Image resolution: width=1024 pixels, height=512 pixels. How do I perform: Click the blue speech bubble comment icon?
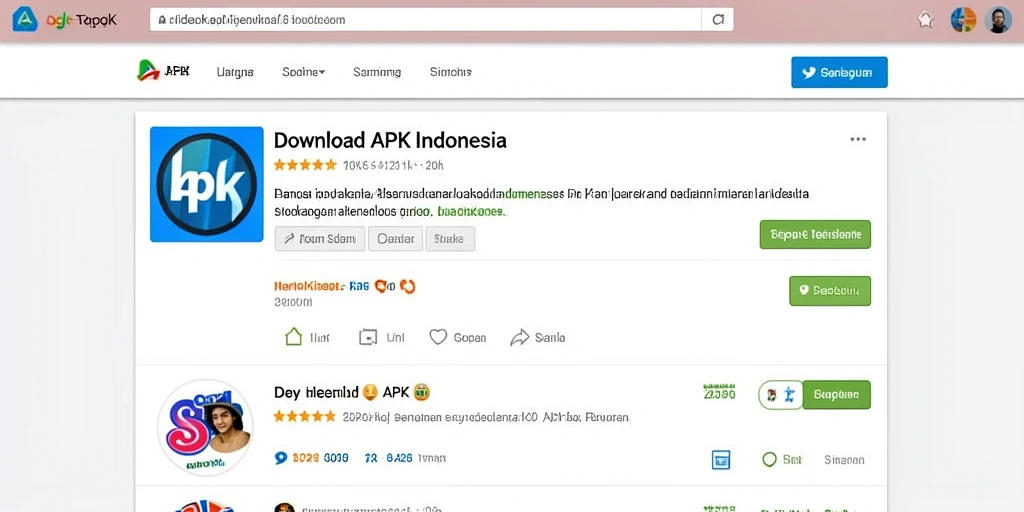[x=281, y=458]
